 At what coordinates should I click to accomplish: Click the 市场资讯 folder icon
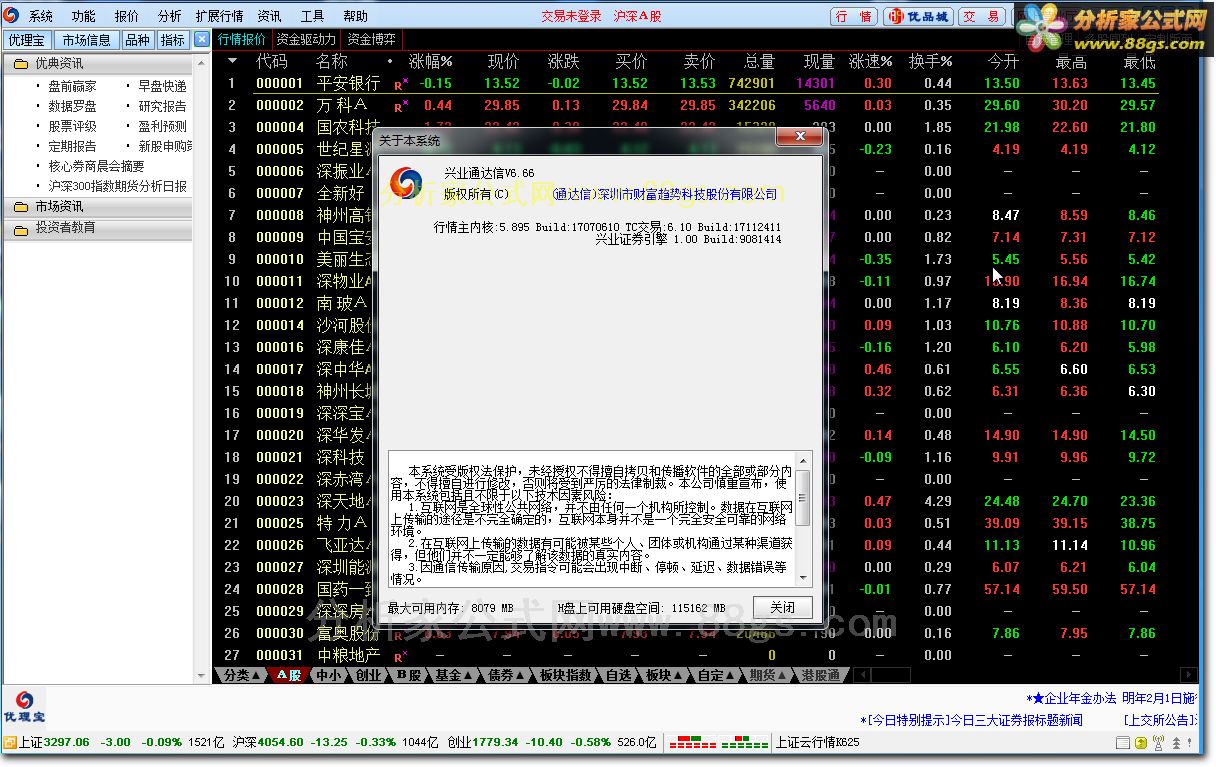[20, 207]
